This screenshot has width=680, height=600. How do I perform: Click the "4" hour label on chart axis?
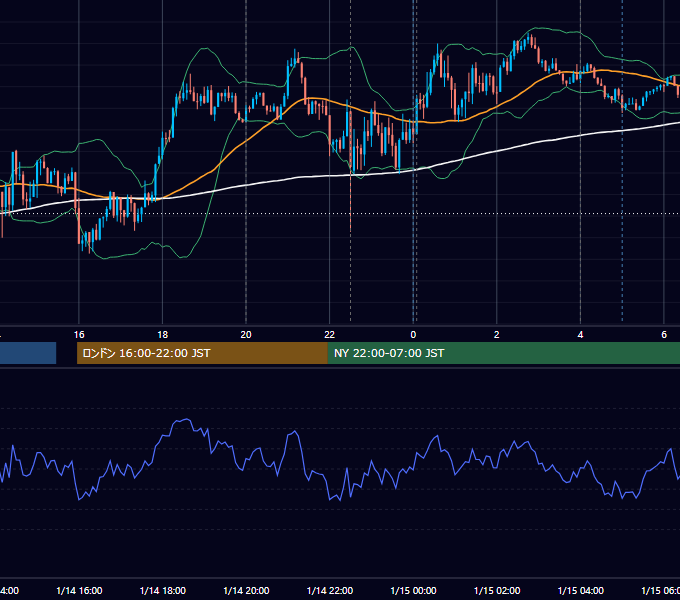tap(580, 334)
